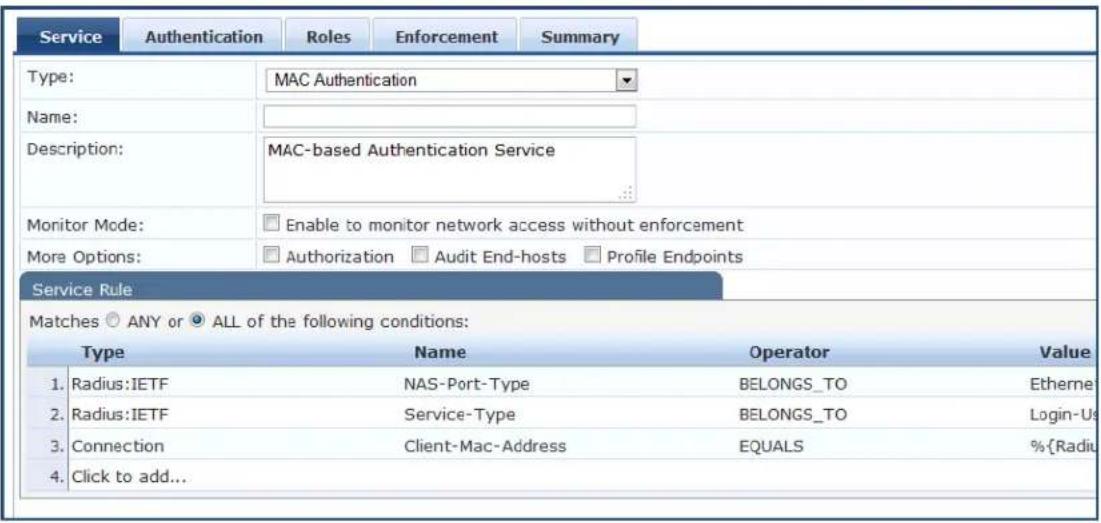Viewport: 1101px width, 523px height.
Task: Tick the Profile Endpoints checkbox
Action: point(591,256)
